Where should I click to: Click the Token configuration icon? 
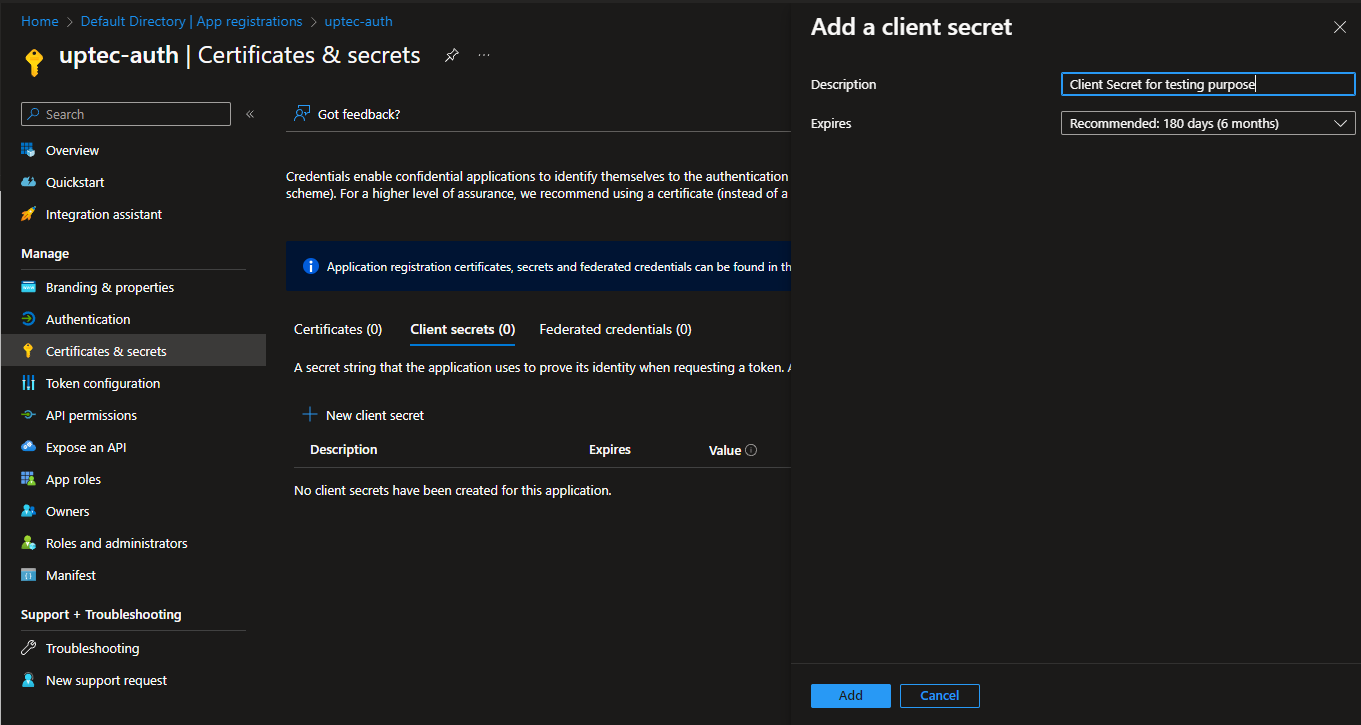pyautogui.click(x=28, y=383)
